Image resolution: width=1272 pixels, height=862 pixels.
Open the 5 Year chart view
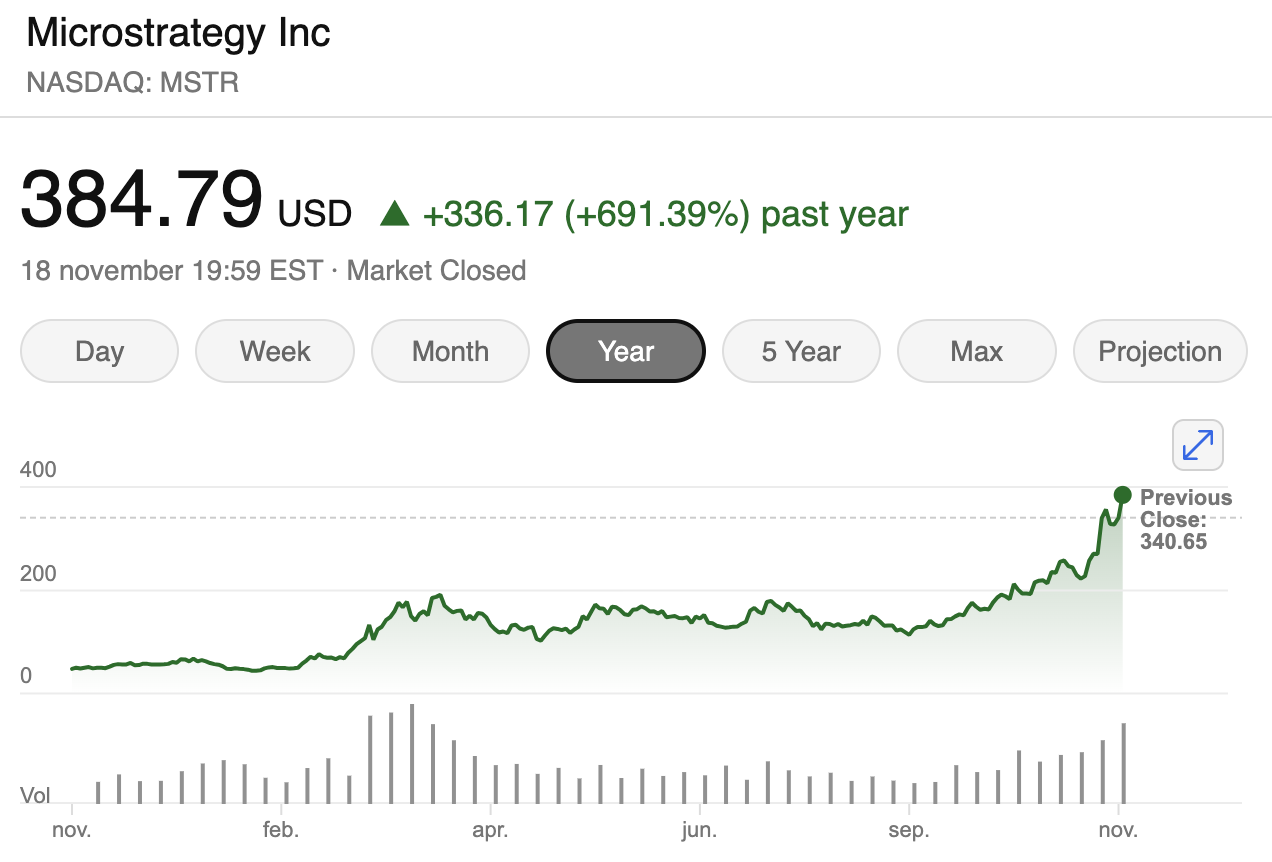coord(801,351)
